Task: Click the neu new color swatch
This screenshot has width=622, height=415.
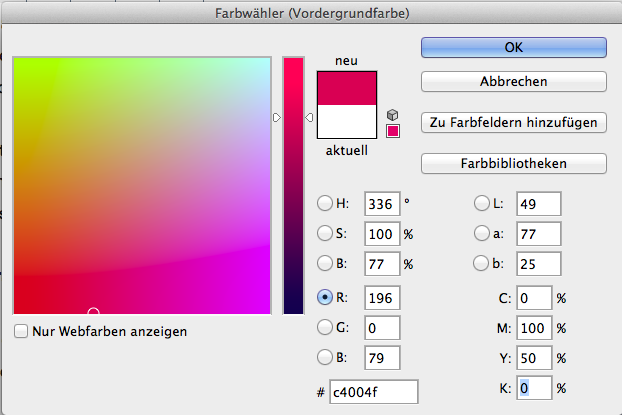Action: 347,88
